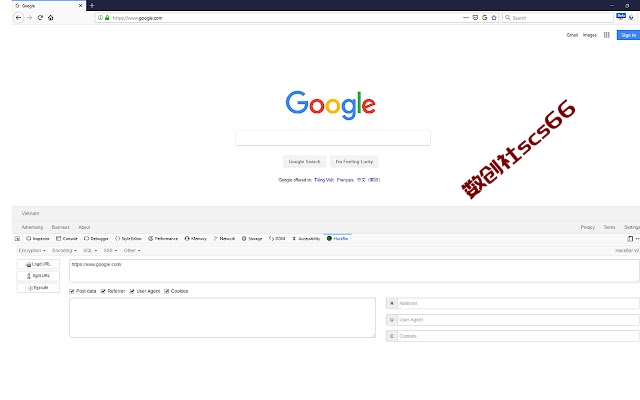Open the Storage devtools tab
Viewport: 640px width, 400px height.
[x=252, y=238]
